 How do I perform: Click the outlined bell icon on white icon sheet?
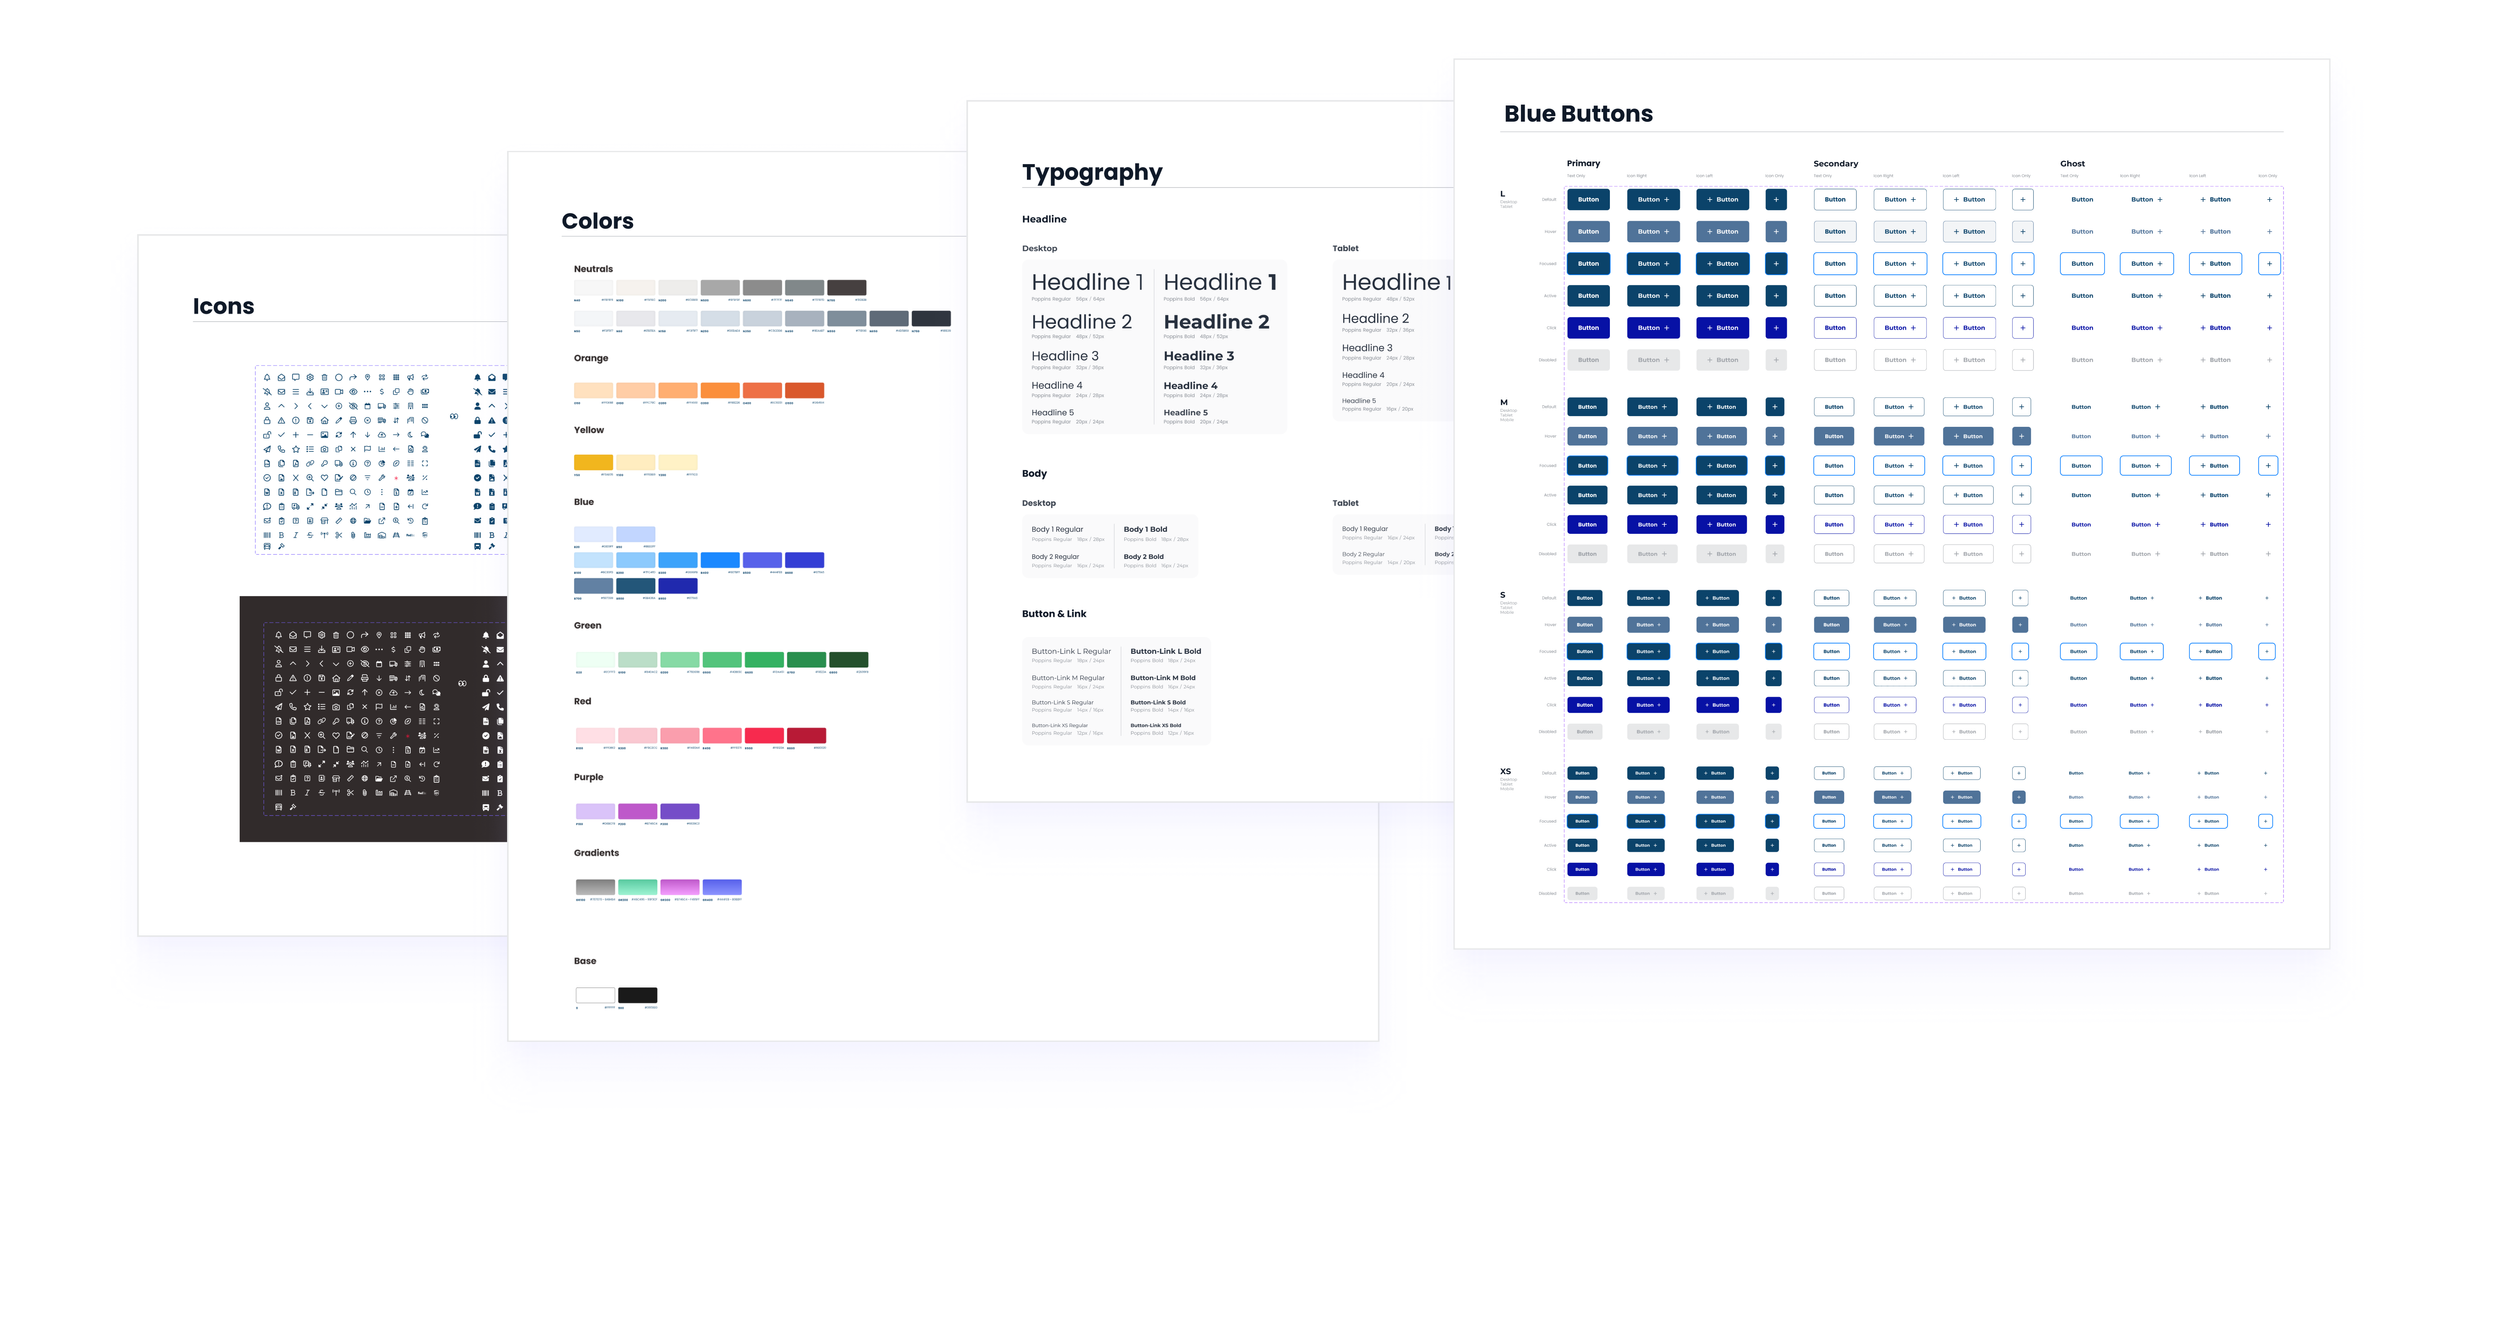267,377
